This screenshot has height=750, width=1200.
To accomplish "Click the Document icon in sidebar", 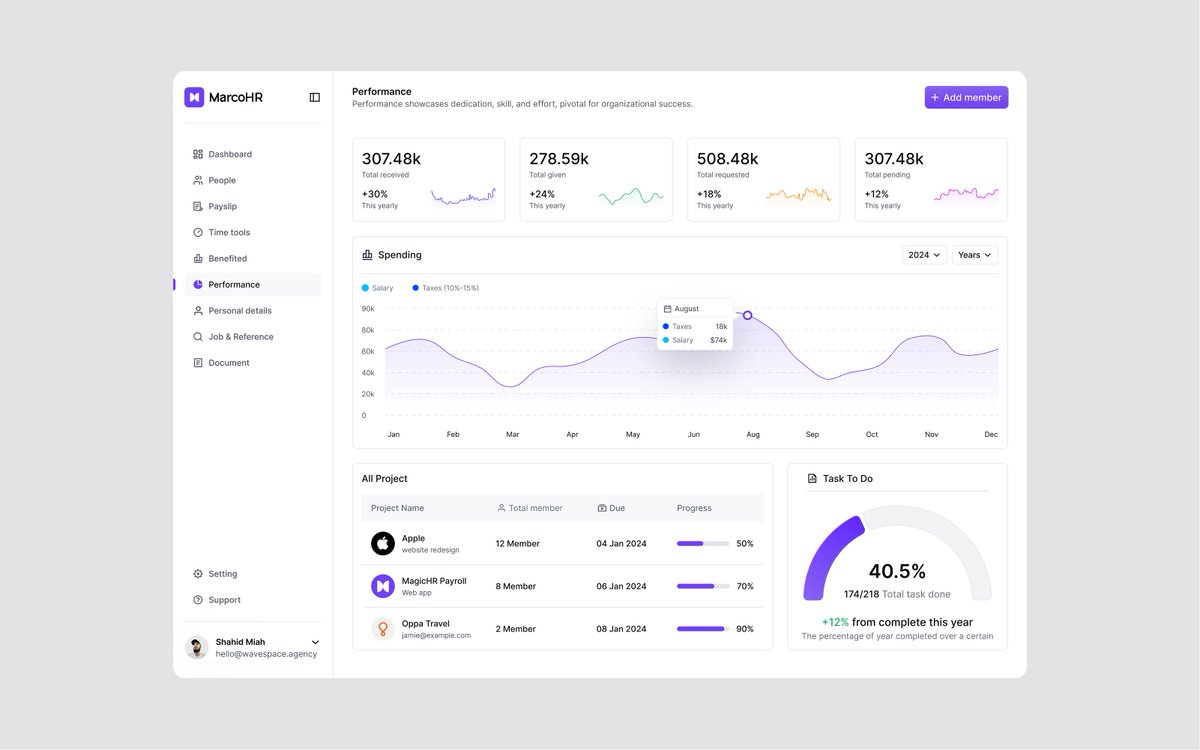I will pyautogui.click(x=198, y=363).
